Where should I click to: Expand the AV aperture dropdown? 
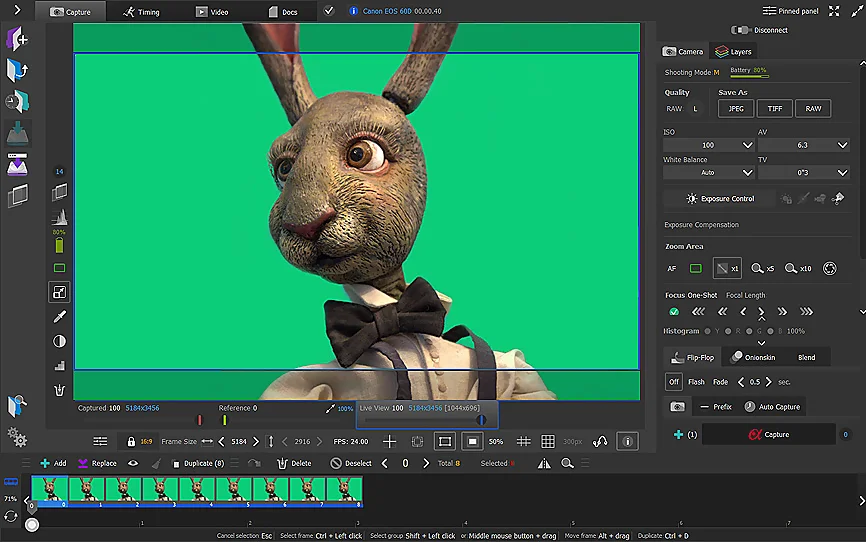pyautogui.click(x=803, y=145)
